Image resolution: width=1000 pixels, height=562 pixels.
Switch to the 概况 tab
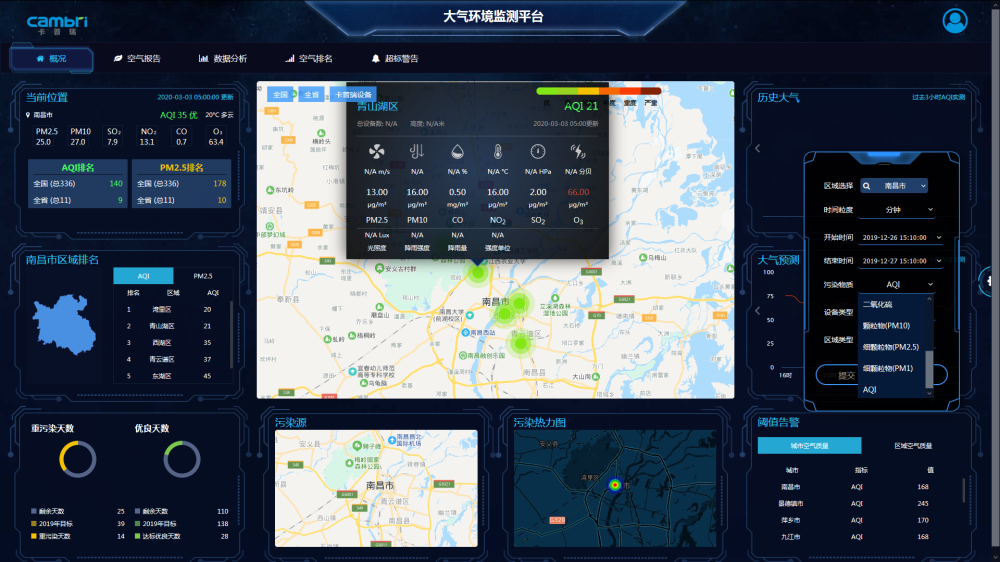click(x=52, y=59)
